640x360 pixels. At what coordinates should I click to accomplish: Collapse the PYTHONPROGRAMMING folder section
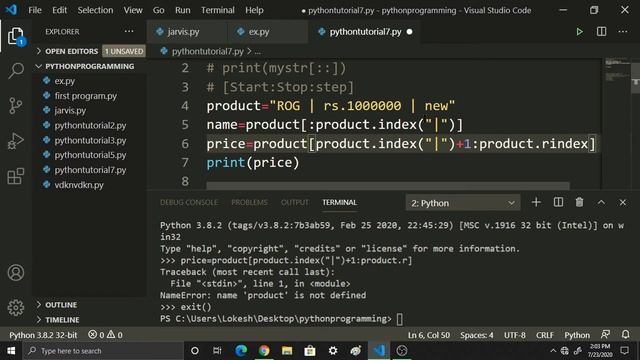89,66
